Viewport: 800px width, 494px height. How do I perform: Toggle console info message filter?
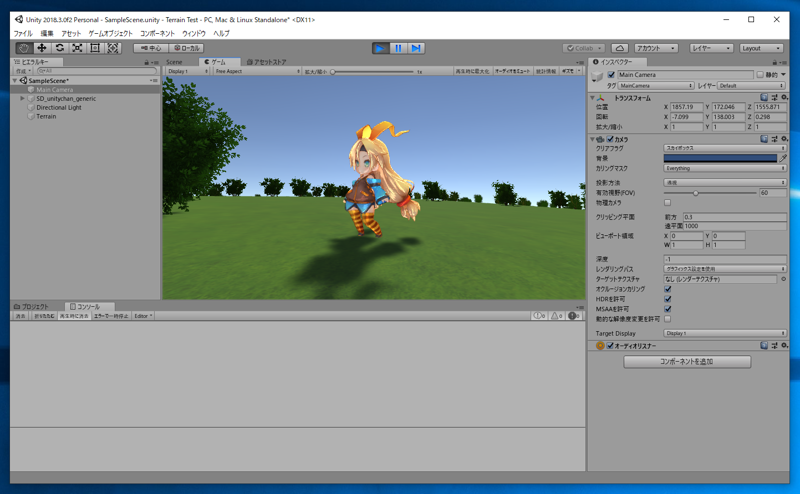point(539,316)
